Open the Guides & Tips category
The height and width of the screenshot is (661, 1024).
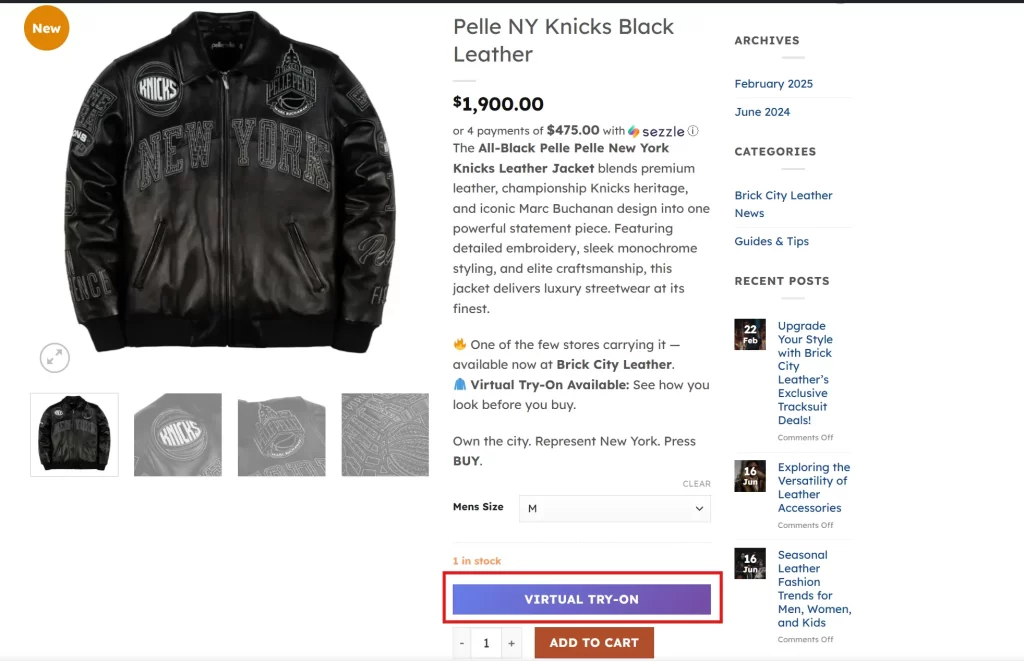(771, 241)
